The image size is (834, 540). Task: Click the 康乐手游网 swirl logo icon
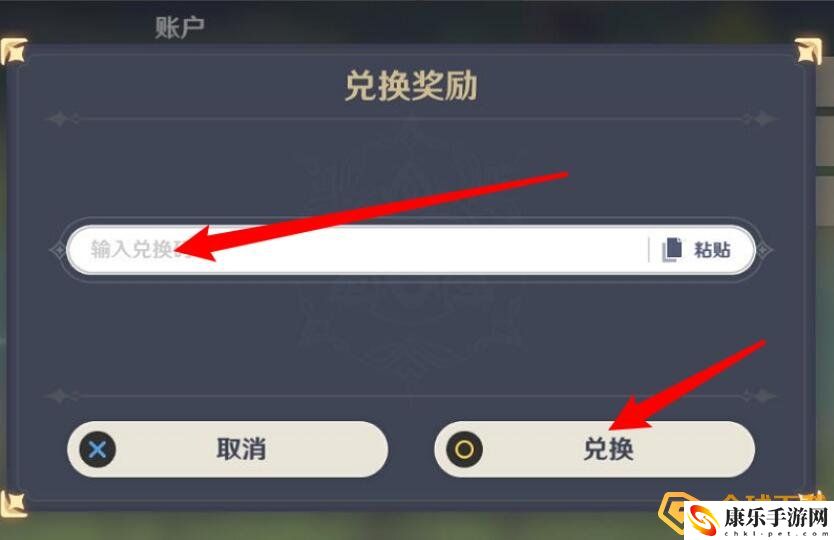click(x=703, y=520)
